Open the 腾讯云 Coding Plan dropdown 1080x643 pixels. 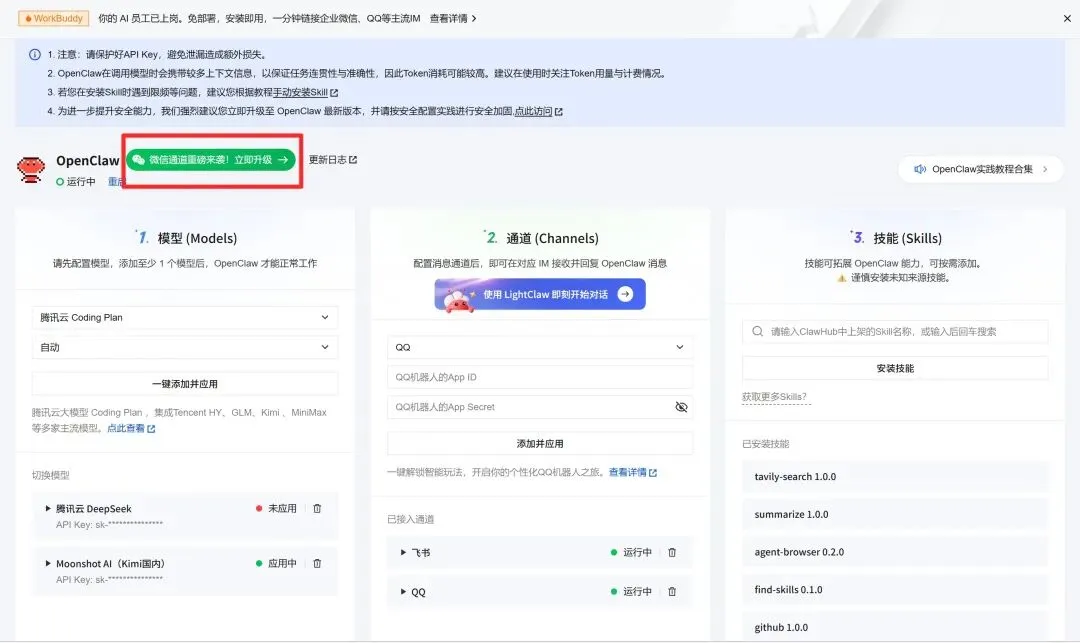[185, 317]
